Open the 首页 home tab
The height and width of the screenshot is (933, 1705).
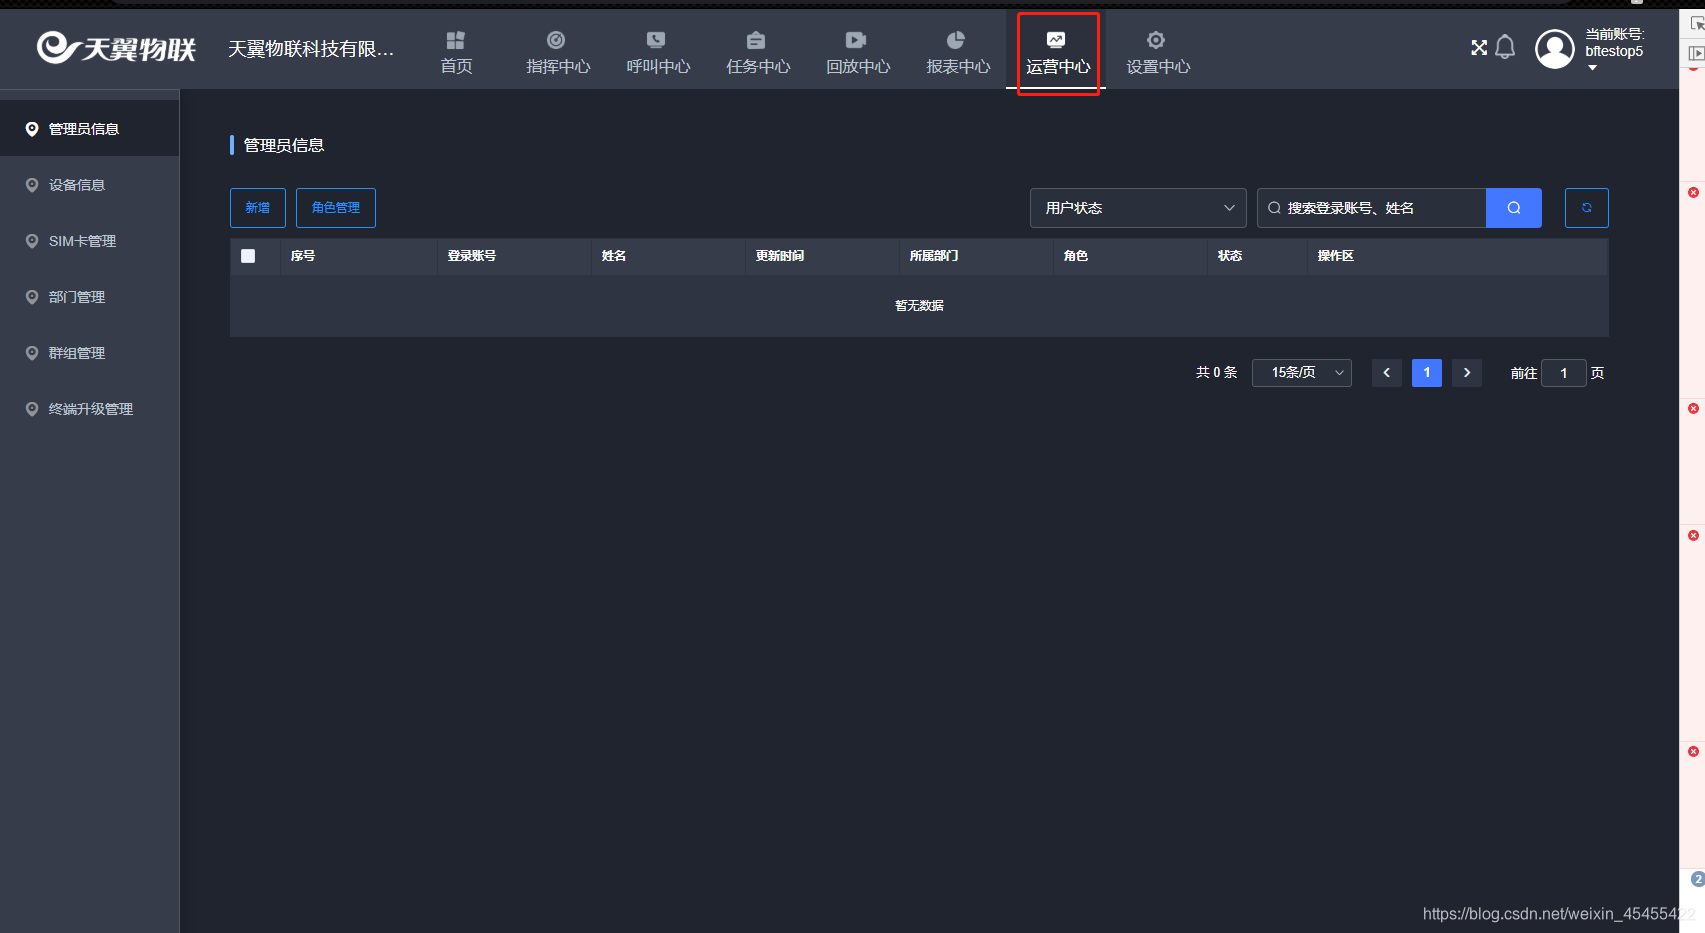coord(456,52)
